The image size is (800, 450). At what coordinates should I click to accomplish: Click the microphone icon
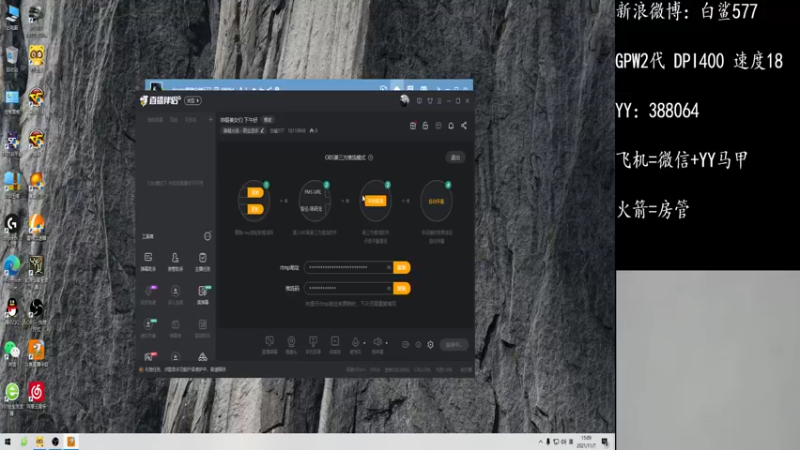pos(355,342)
